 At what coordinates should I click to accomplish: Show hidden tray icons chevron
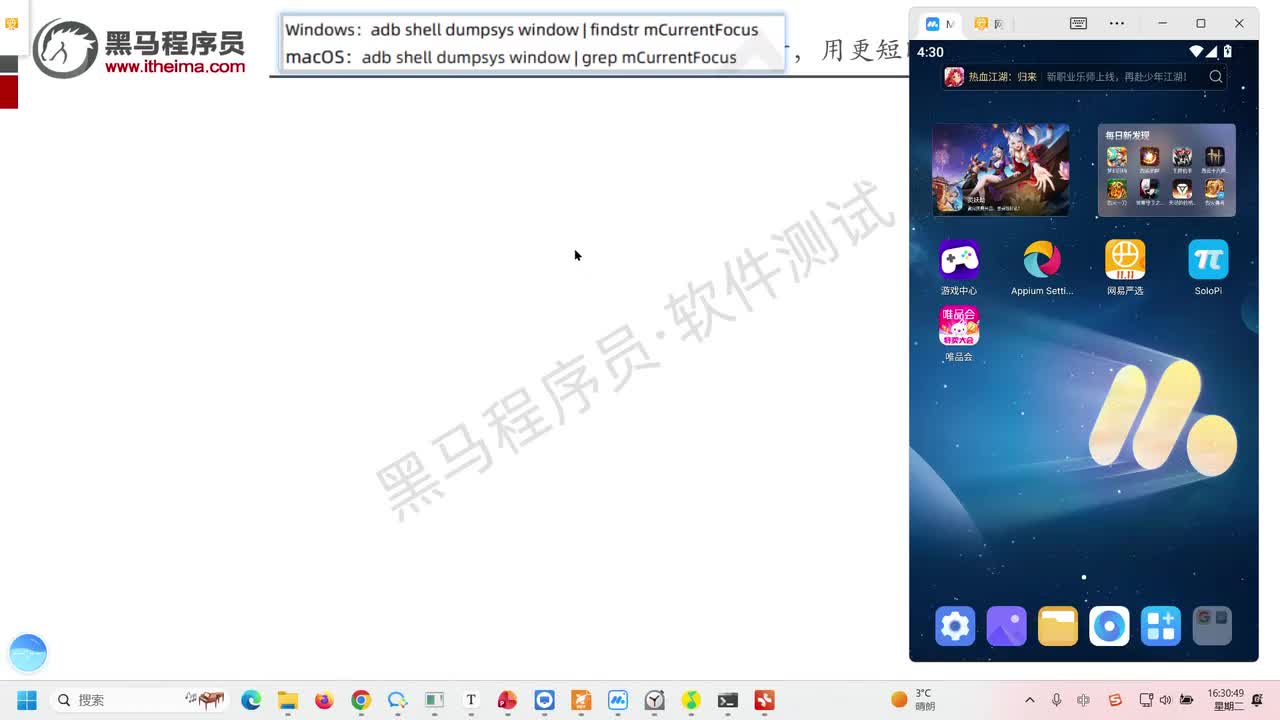1029,700
